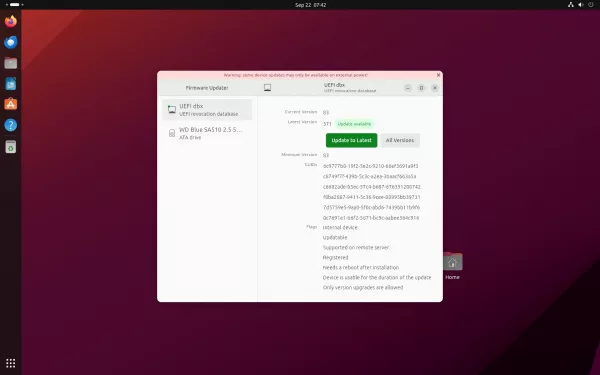Open the Files manager dock icon
600x375 pixels.
coord(11,63)
